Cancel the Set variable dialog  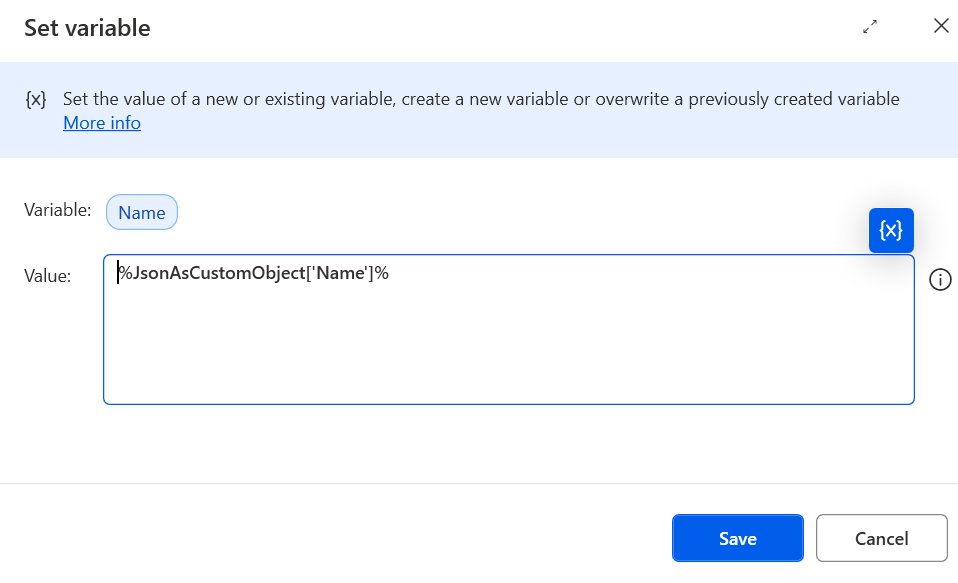(x=882, y=538)
